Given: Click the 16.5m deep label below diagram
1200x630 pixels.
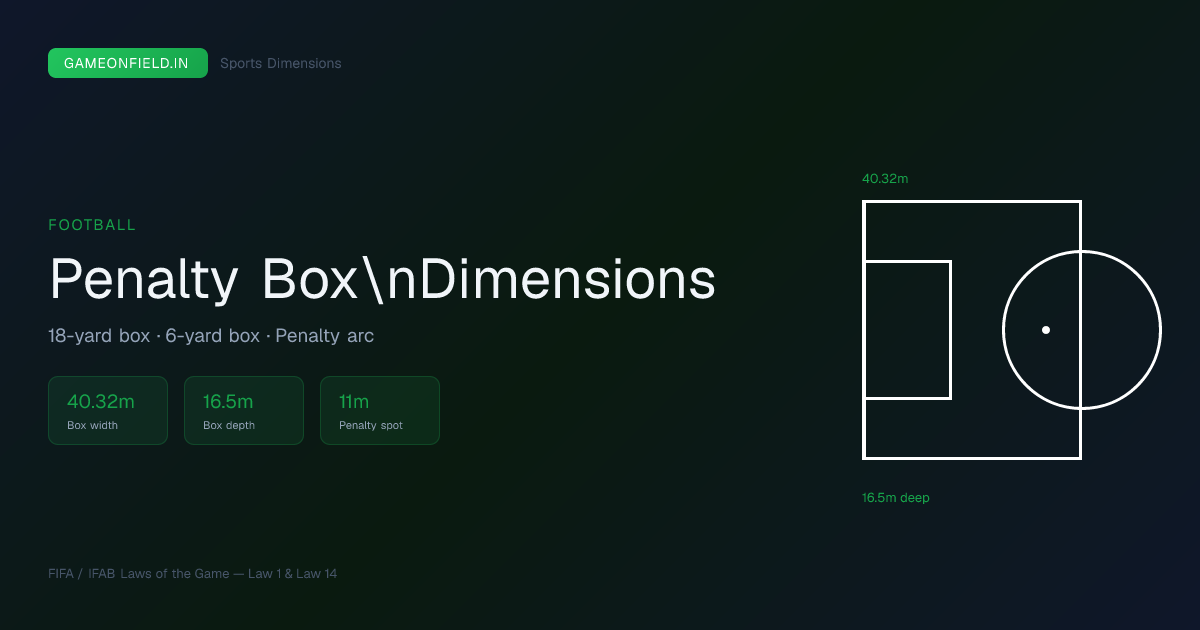Looking at the screenshot, I should [896, 497].
